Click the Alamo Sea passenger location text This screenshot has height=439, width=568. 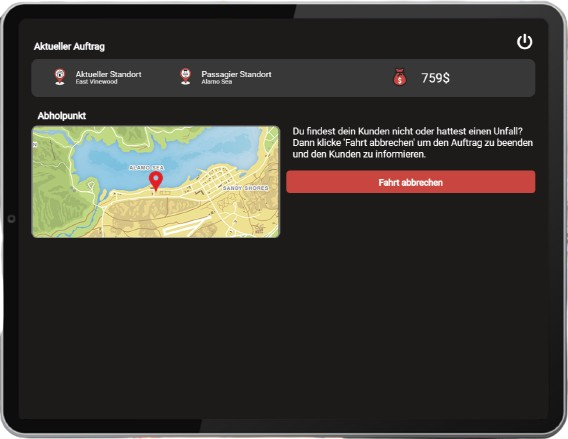(217, 82)
